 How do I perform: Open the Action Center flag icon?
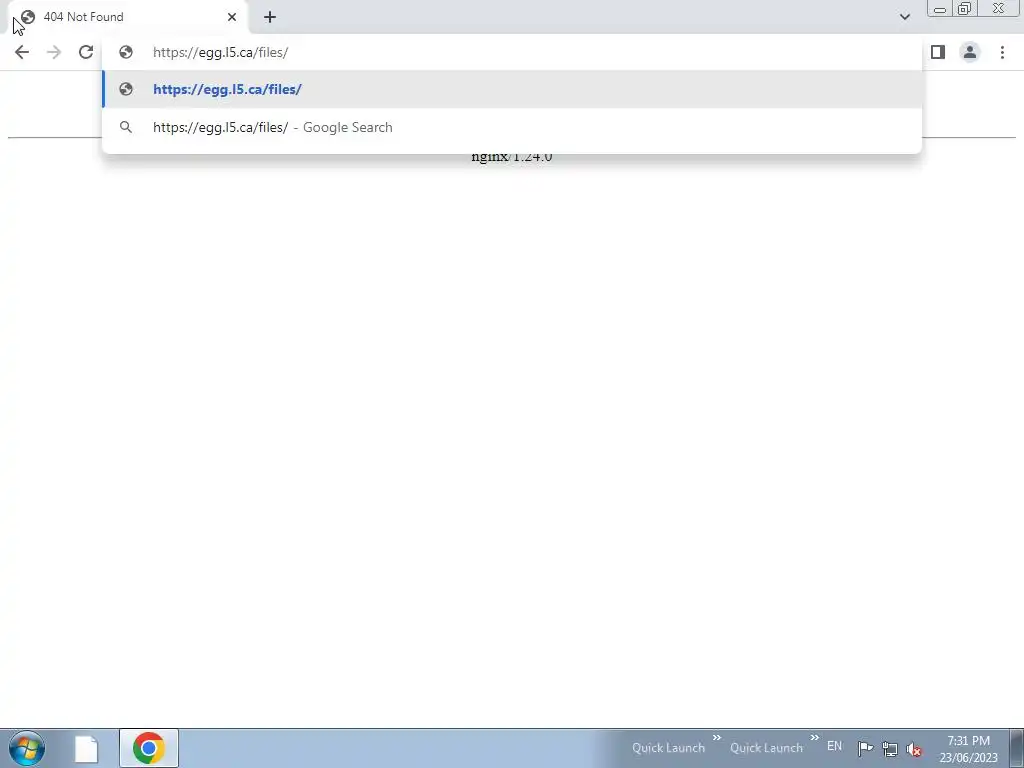pos(865,748)
